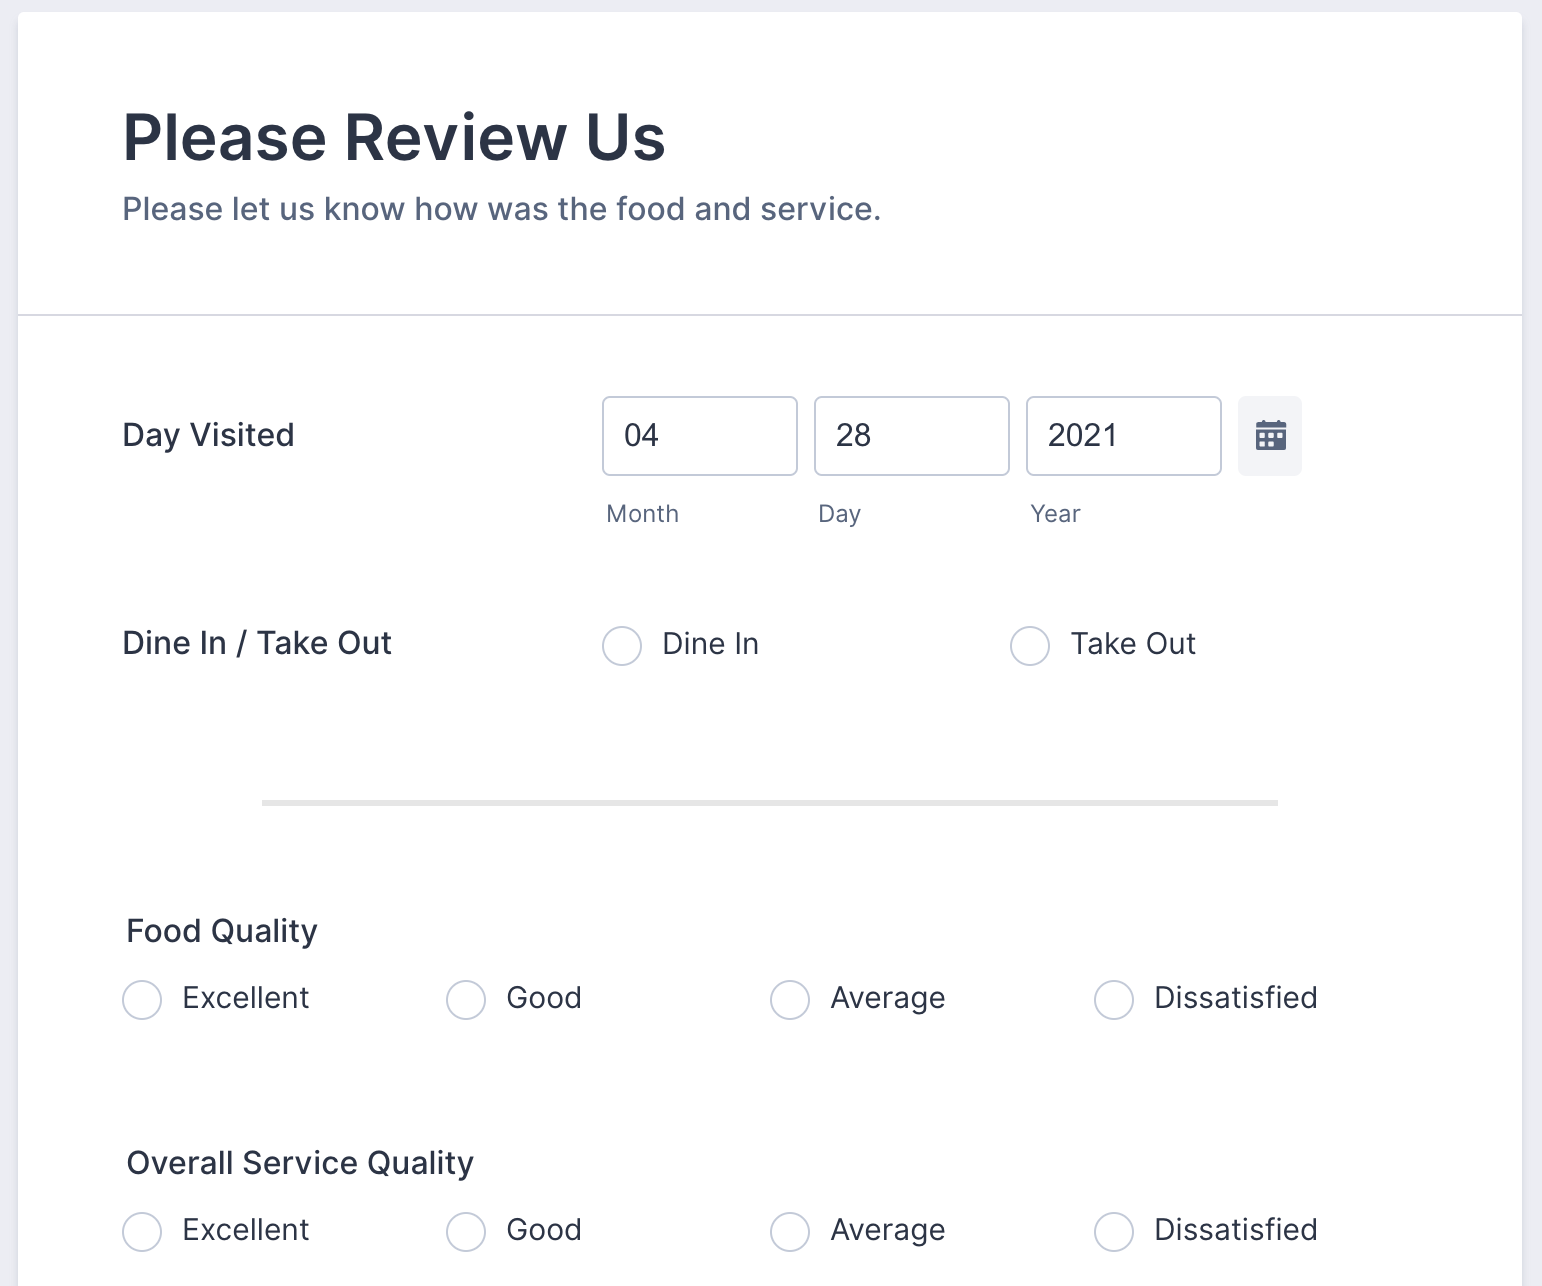Click the Month input field
This screenshot has width=1542, height=1286.
[699, 436]
